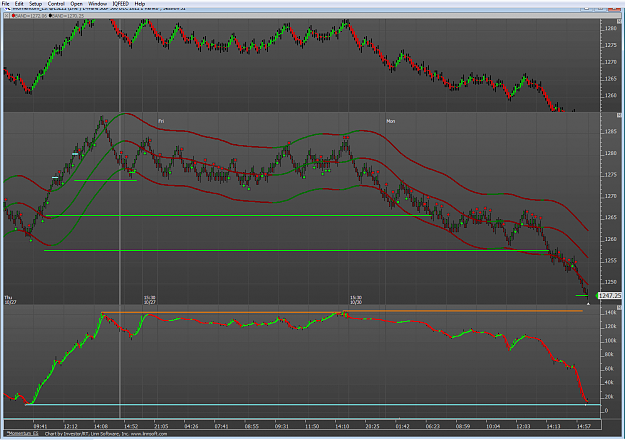The height and width of the screenshot is (440, 625).
Task: Click the 14:52 time axis label
Action: coord(131,426)
